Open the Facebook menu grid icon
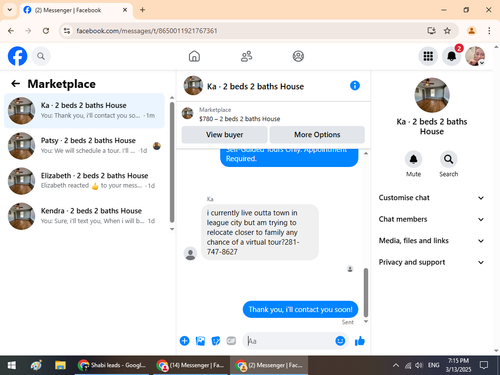Screen dimensions: 500x375 tap(428, 56)
